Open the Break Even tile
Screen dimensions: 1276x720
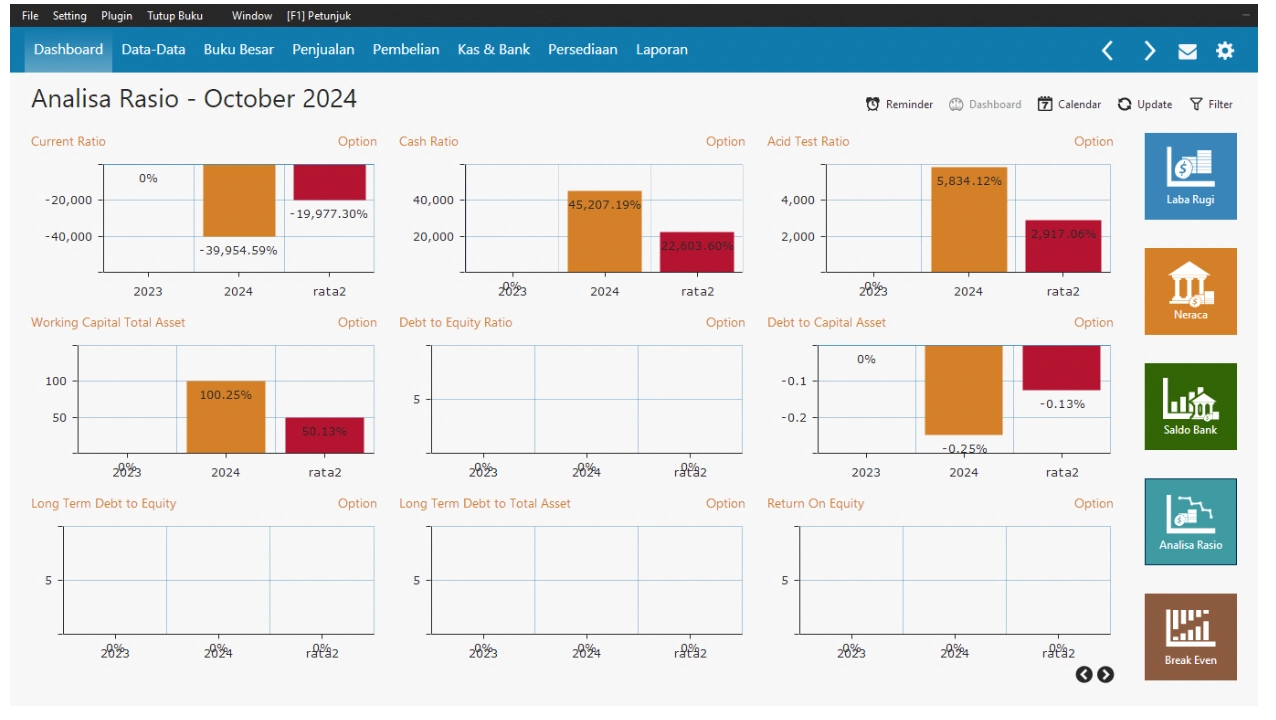1190,636
